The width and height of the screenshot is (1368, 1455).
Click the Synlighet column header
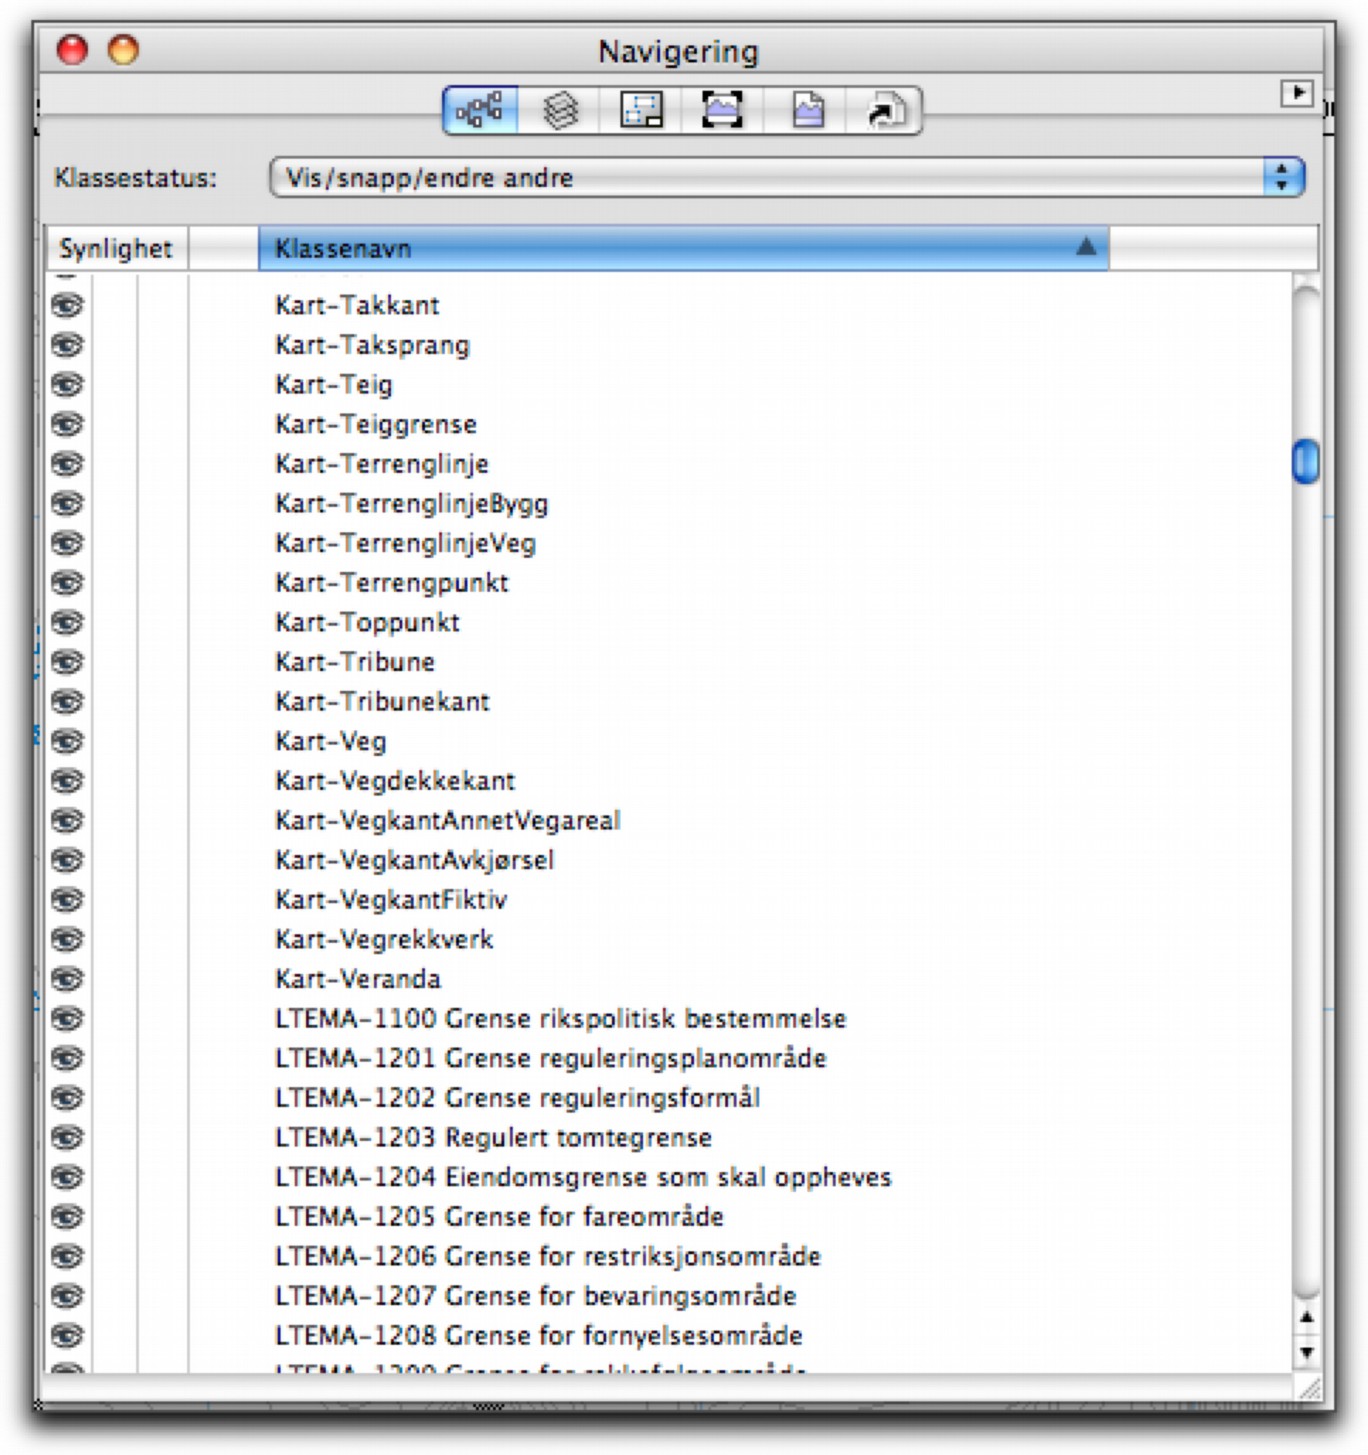coord(116,248)
